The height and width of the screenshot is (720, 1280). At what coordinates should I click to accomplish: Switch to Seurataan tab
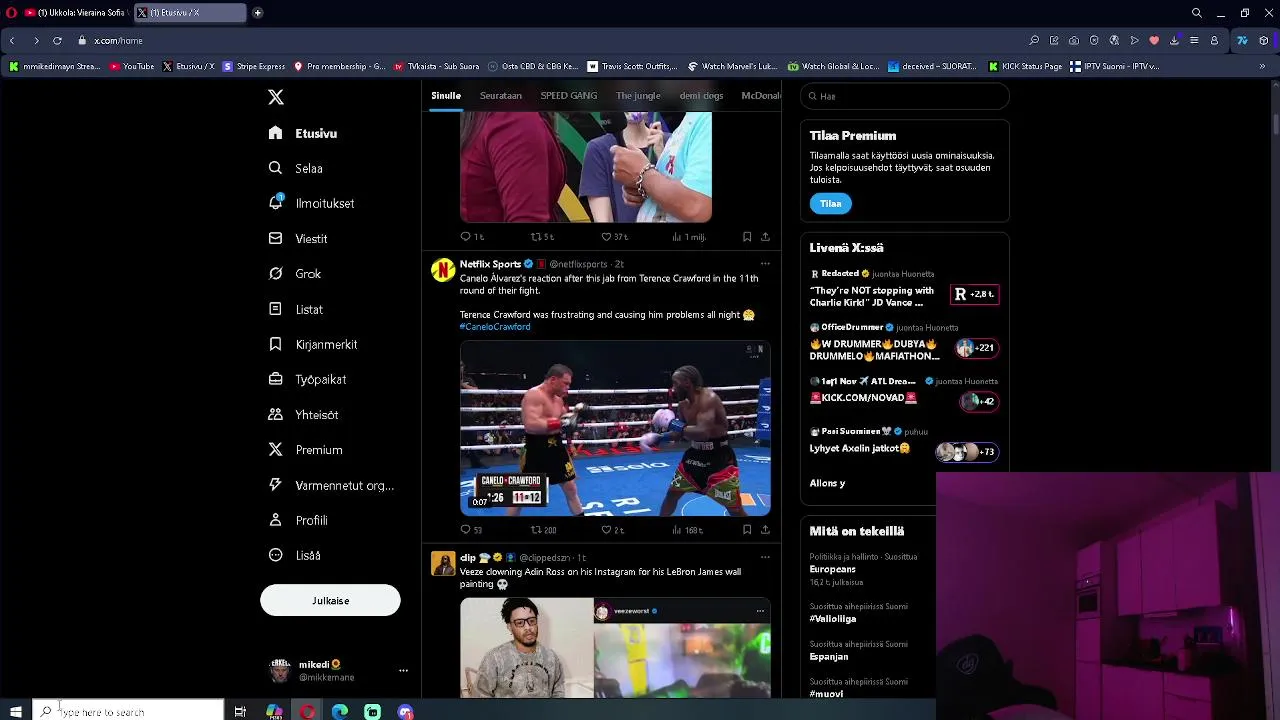[x=501, y=96]
